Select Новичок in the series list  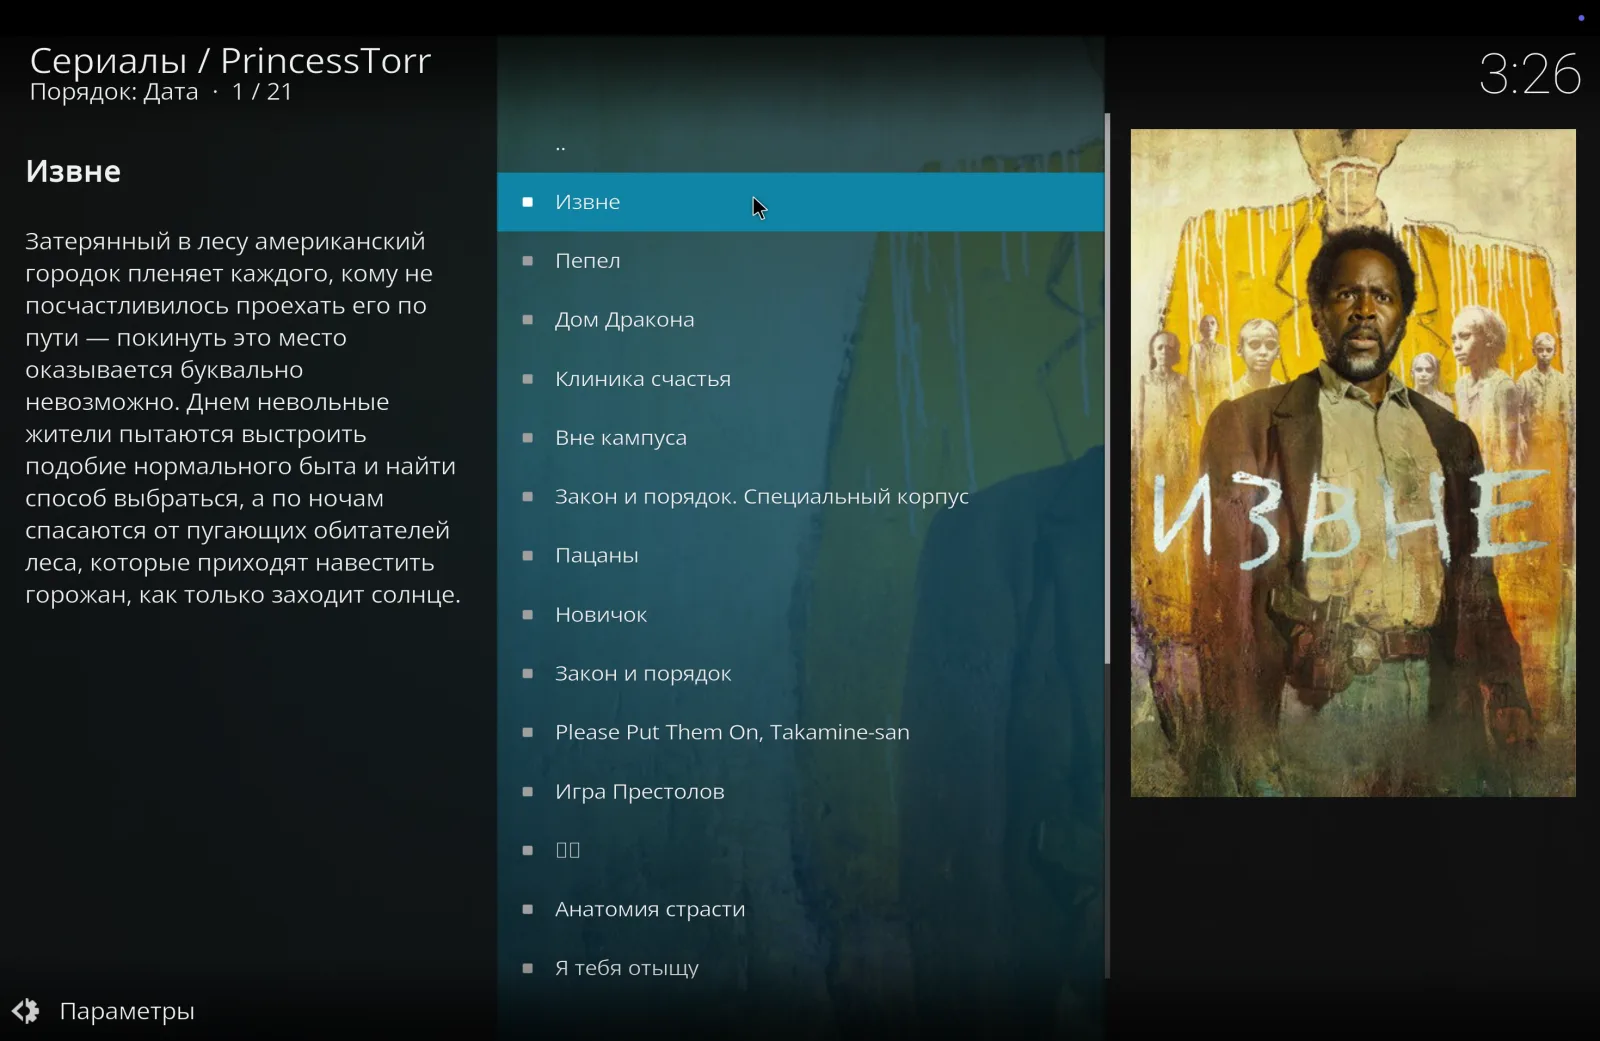800,615
